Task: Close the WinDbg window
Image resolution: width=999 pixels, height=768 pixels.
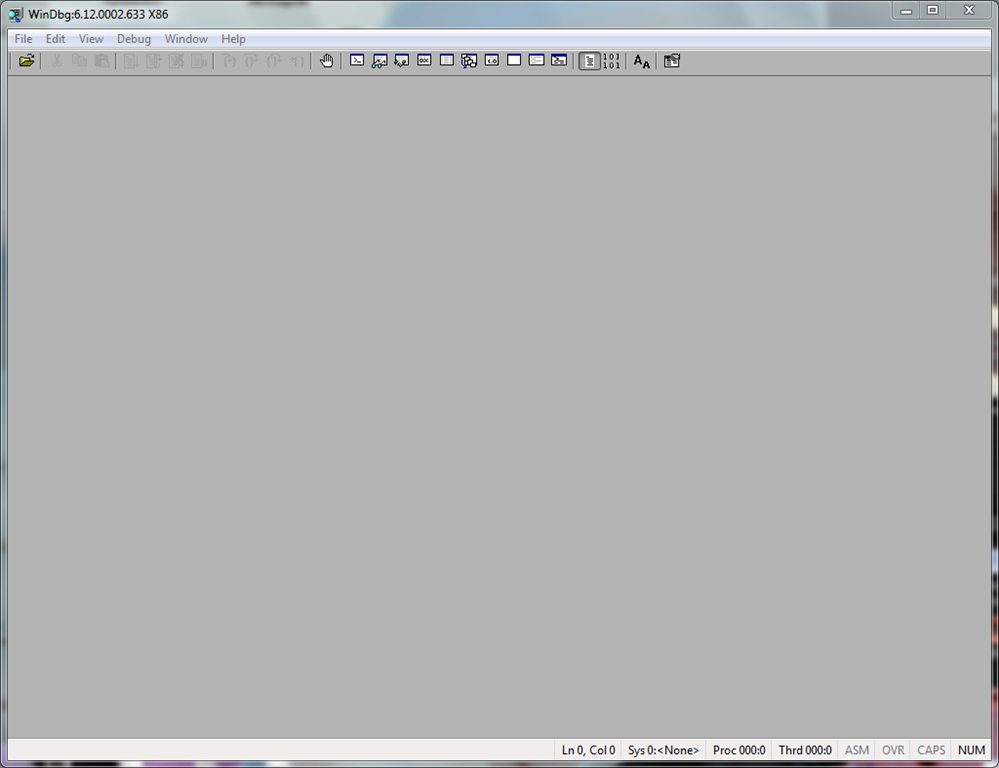Action: pos(969,10)
